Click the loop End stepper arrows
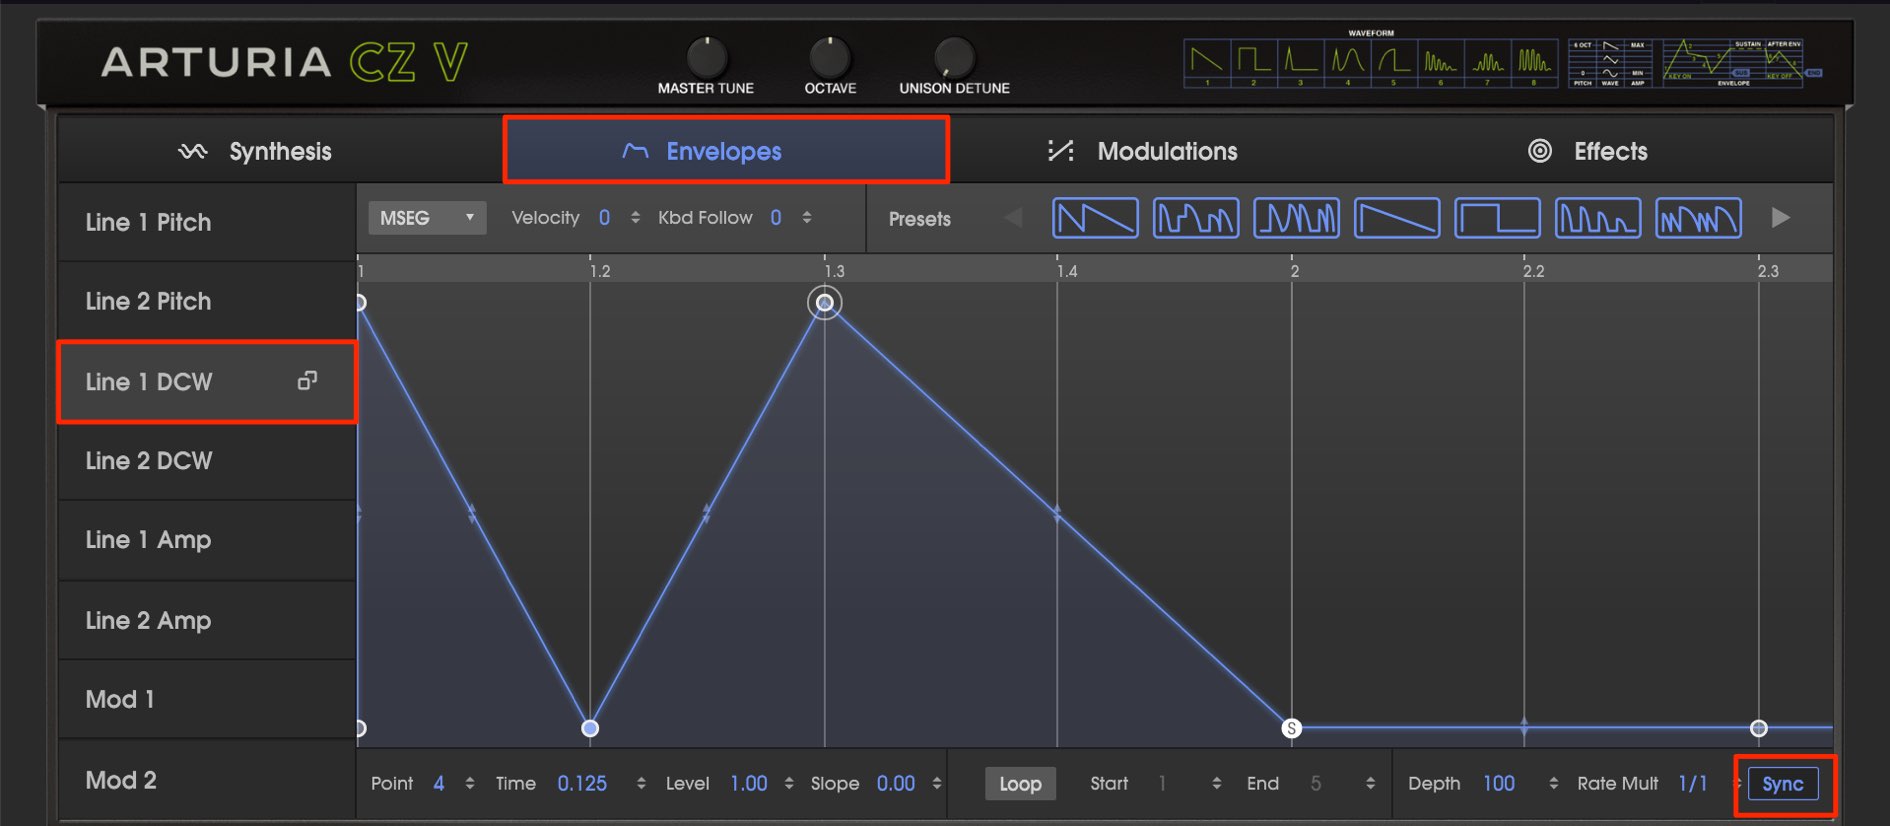 1370,784
